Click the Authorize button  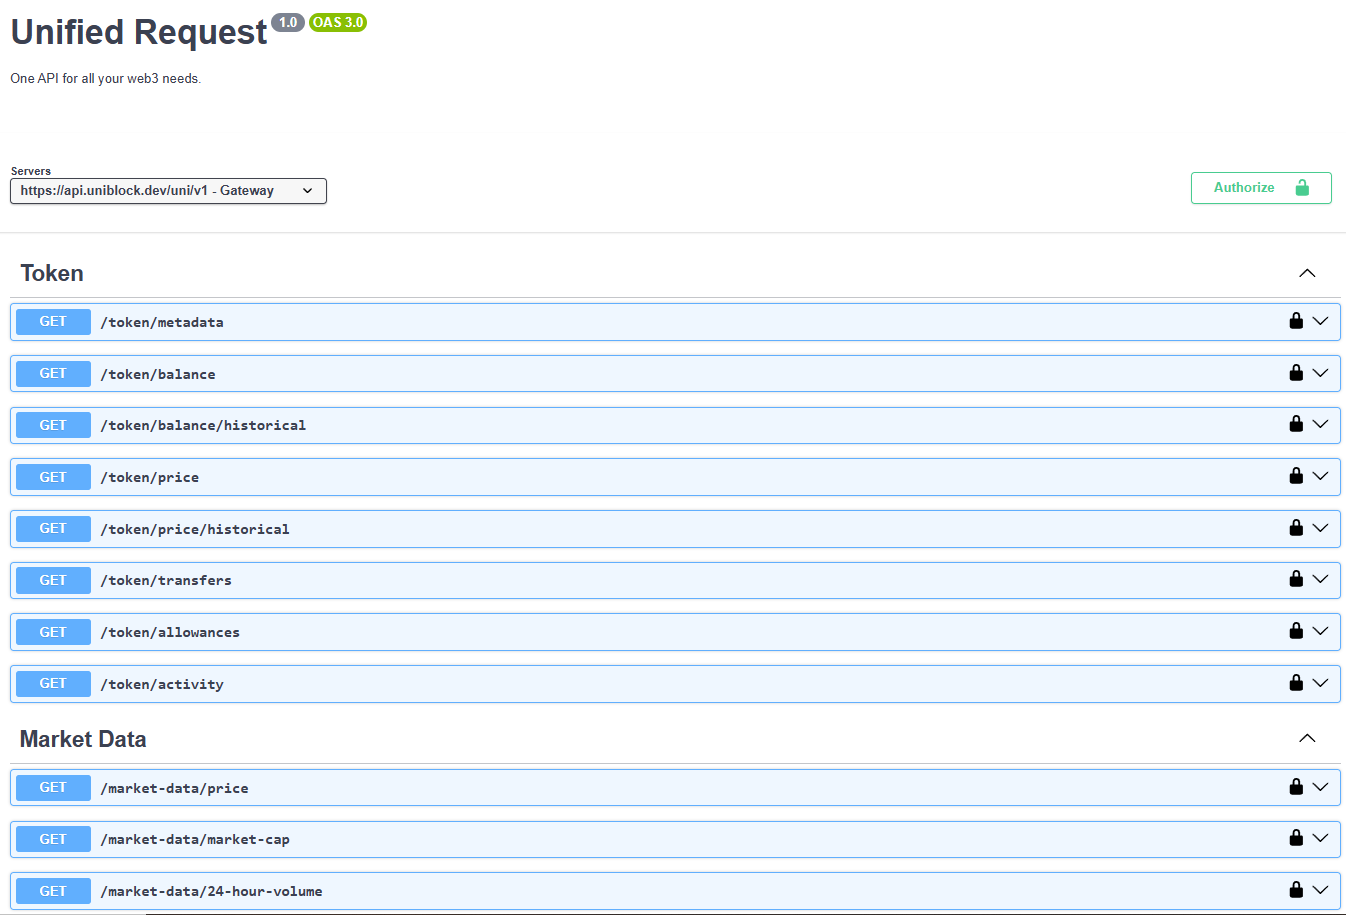[x=1261, y=188]
